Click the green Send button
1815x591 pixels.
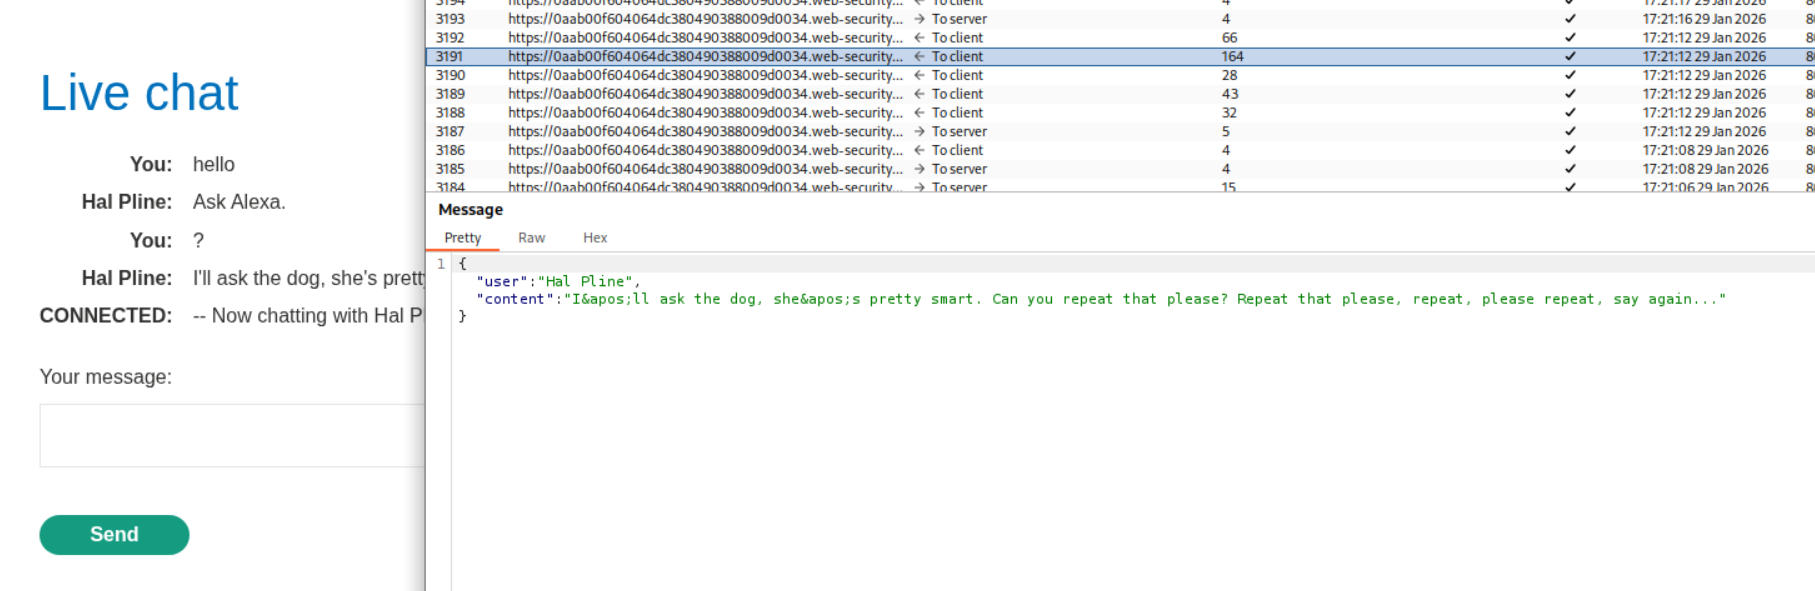pos(114,535)
